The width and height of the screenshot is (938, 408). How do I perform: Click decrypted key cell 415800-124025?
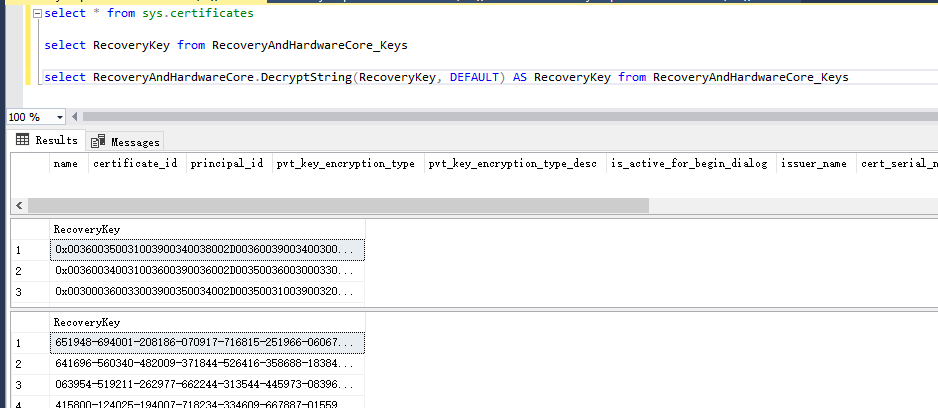(207, 403)
